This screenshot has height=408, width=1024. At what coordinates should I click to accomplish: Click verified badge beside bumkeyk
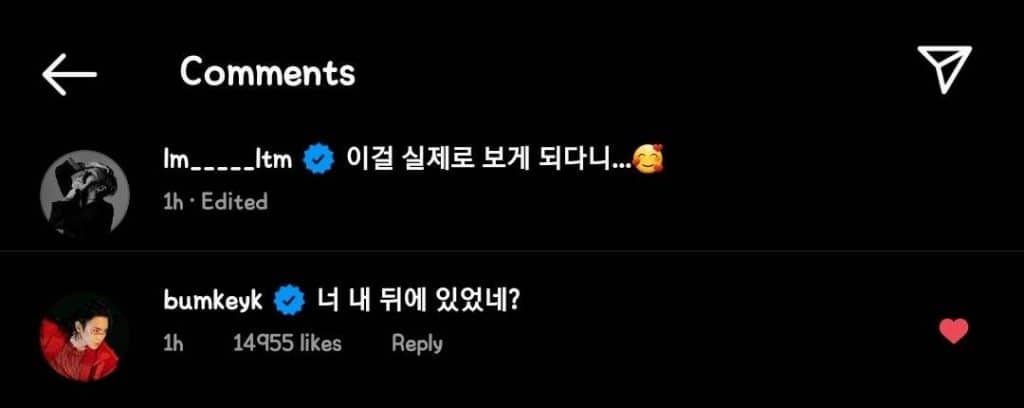pos(290,298)
